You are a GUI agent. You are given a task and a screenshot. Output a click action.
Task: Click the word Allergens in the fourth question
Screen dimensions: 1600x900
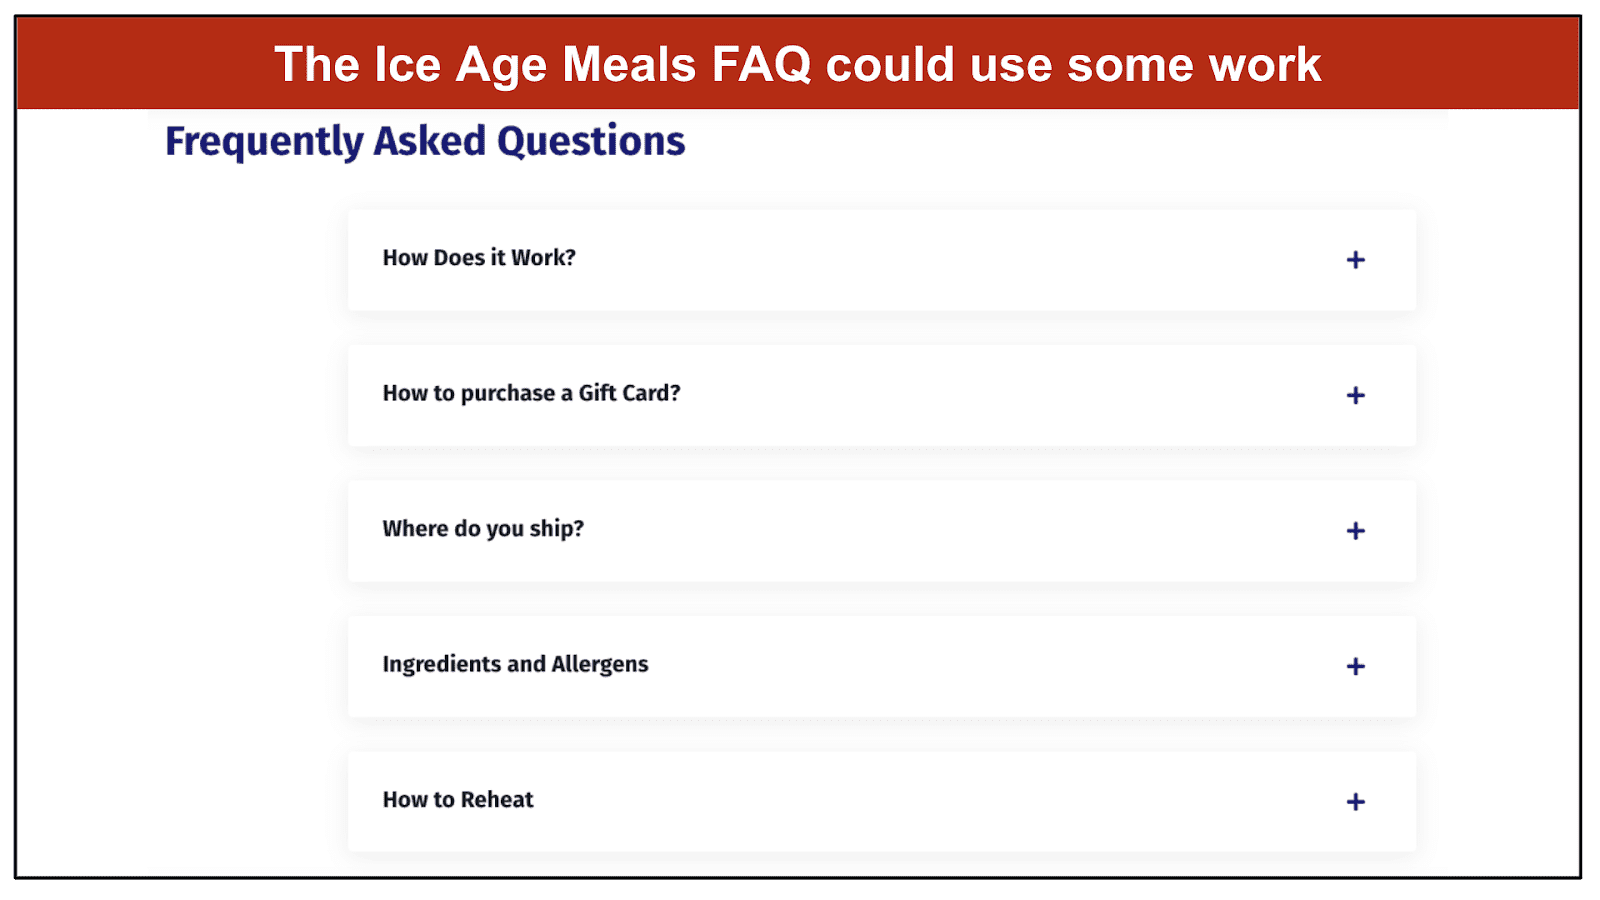coord(600,665)
